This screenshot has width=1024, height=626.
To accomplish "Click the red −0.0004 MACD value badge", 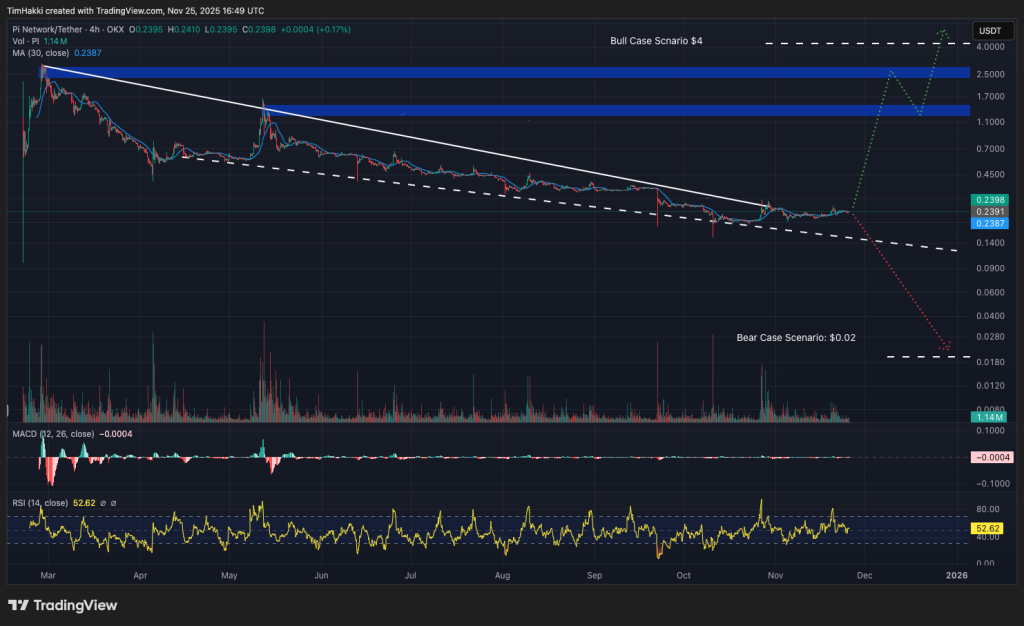I will tap(991, 456).
